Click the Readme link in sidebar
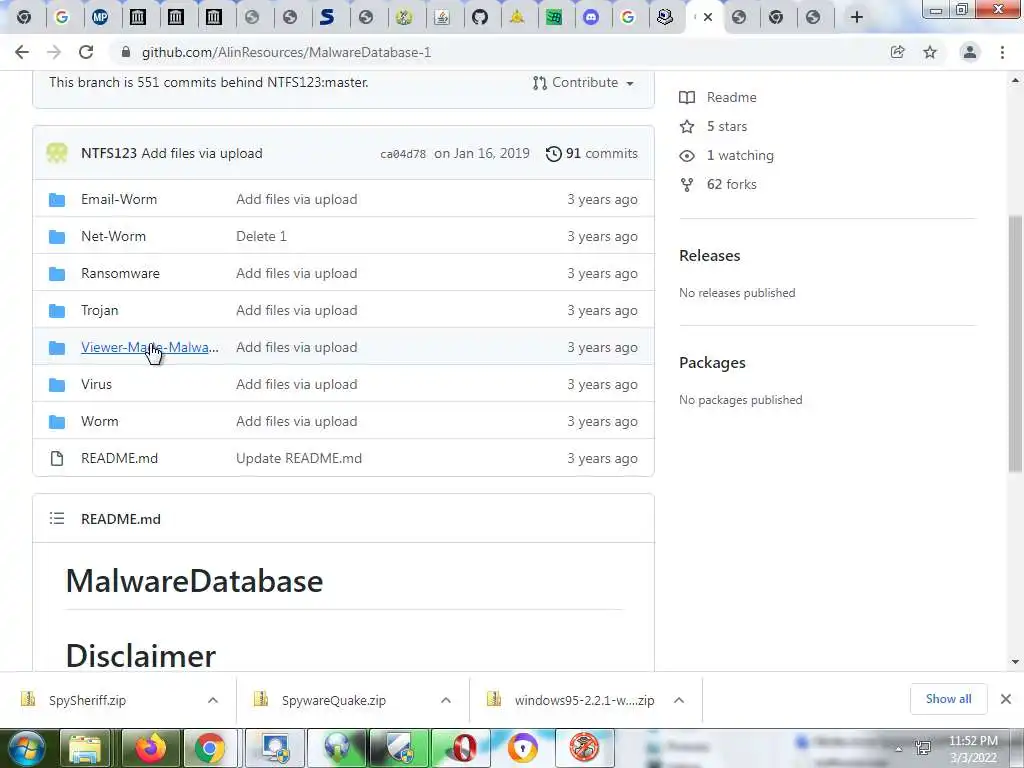 pos(731,97)
